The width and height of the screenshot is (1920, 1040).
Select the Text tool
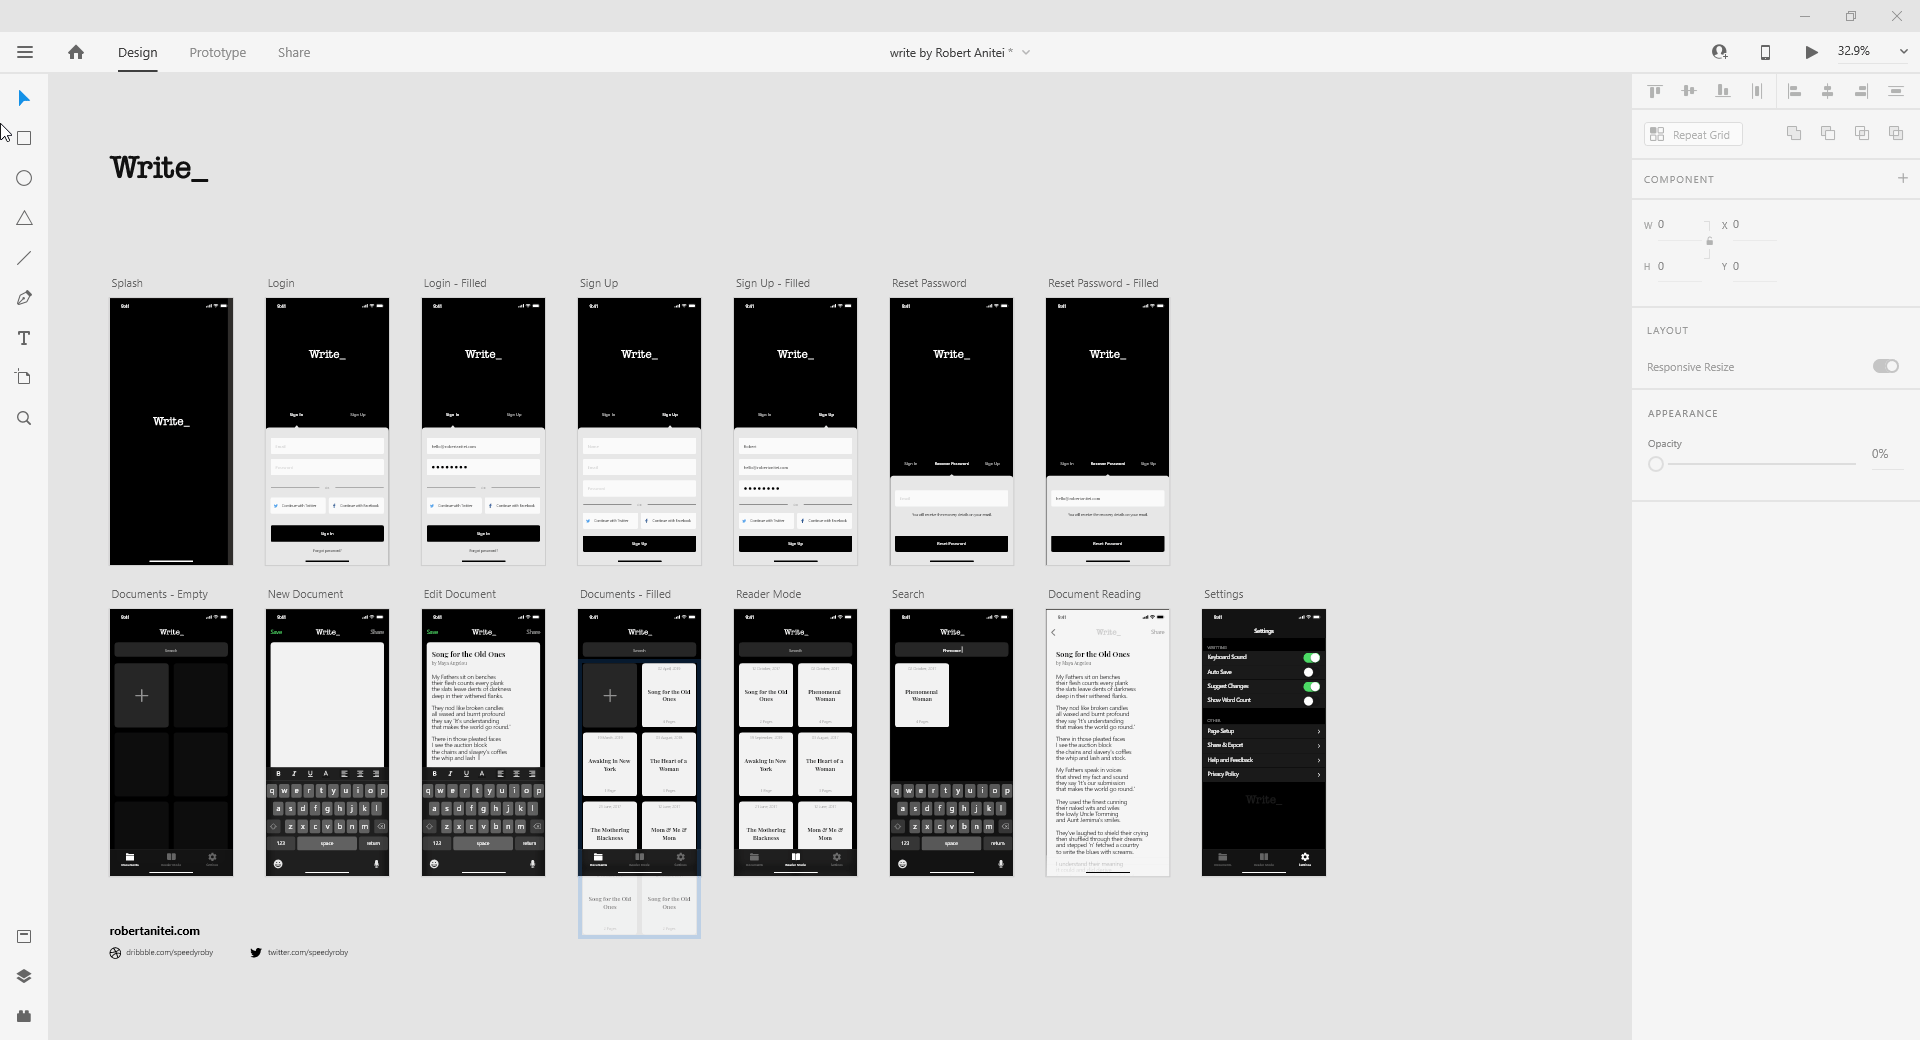click(x=24, y=338)
